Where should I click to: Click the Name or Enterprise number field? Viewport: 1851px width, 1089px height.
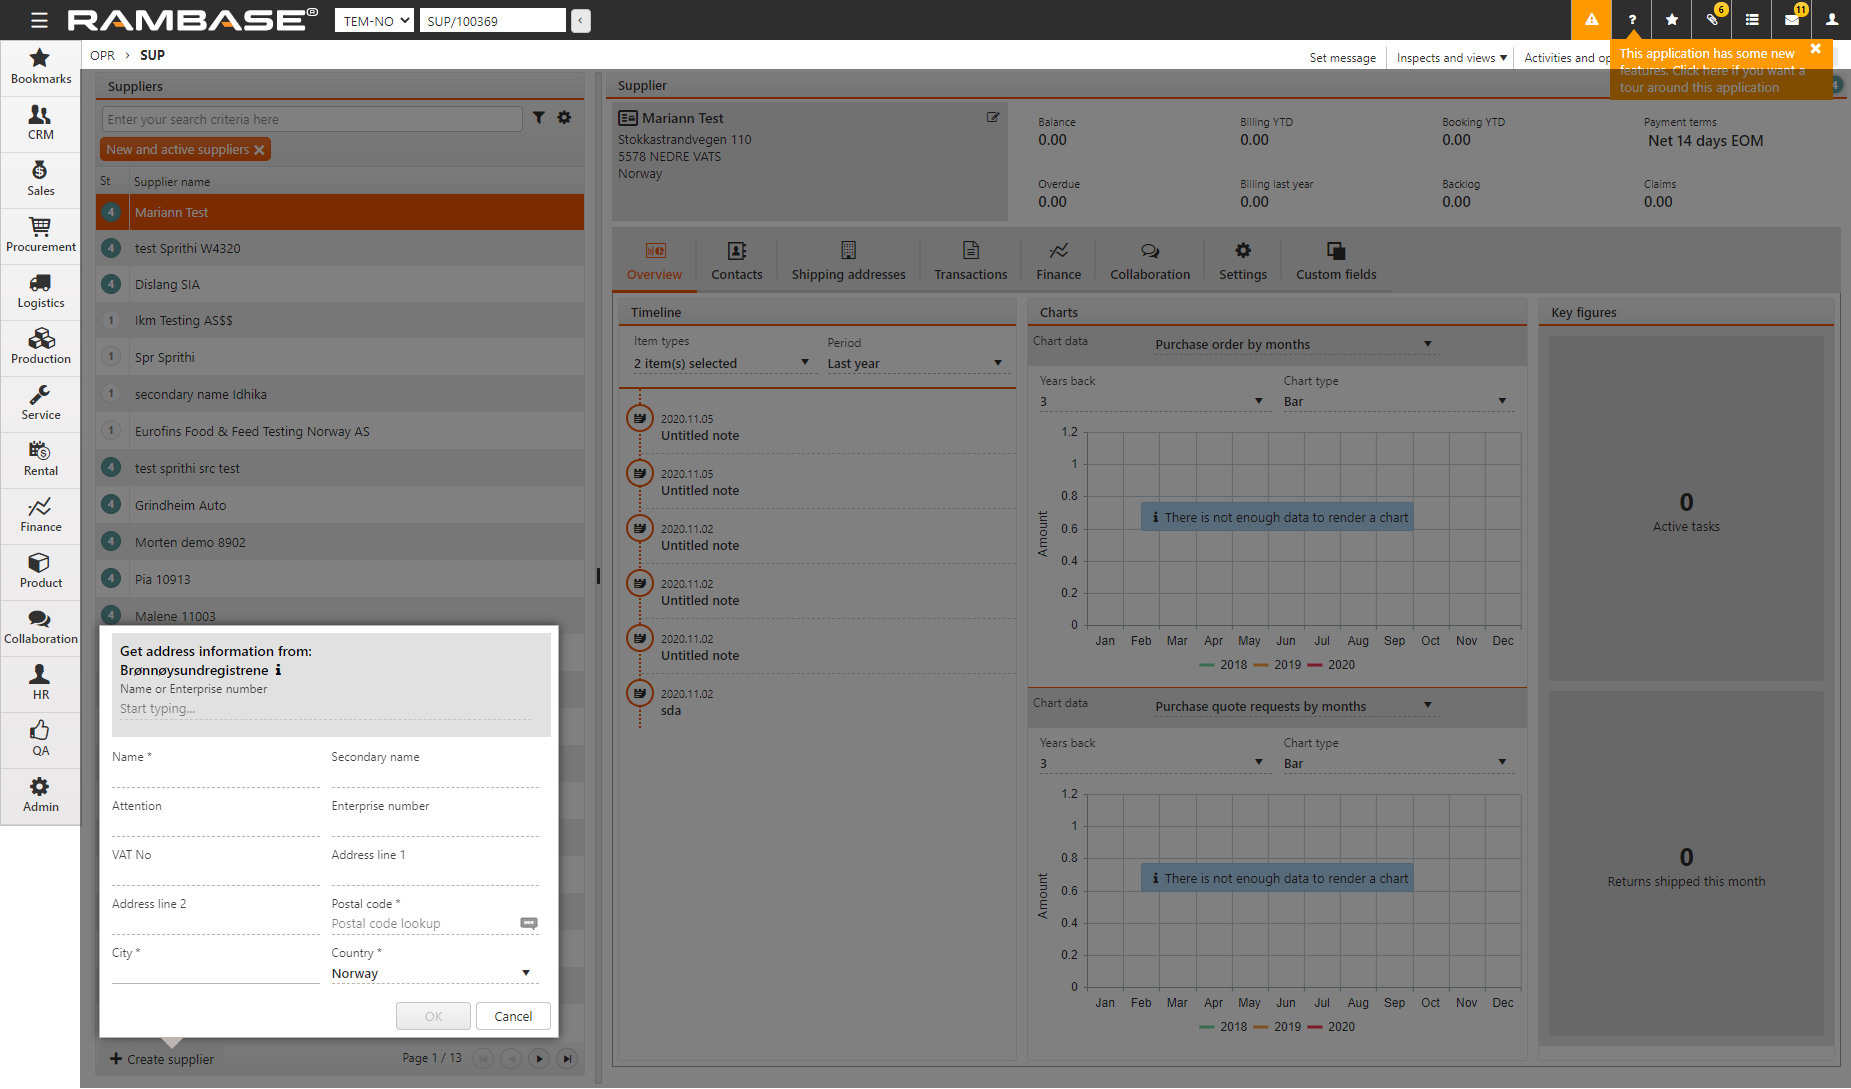(x=324, y=709)
